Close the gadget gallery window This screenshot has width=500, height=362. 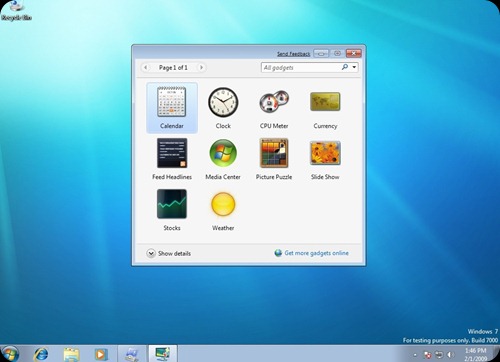354,53
